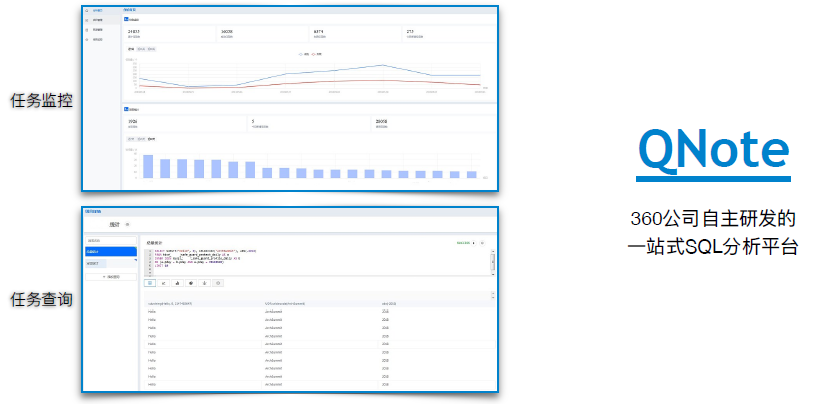838x404 pixels.
Task: Focus the query search input field
Action: 111,240
